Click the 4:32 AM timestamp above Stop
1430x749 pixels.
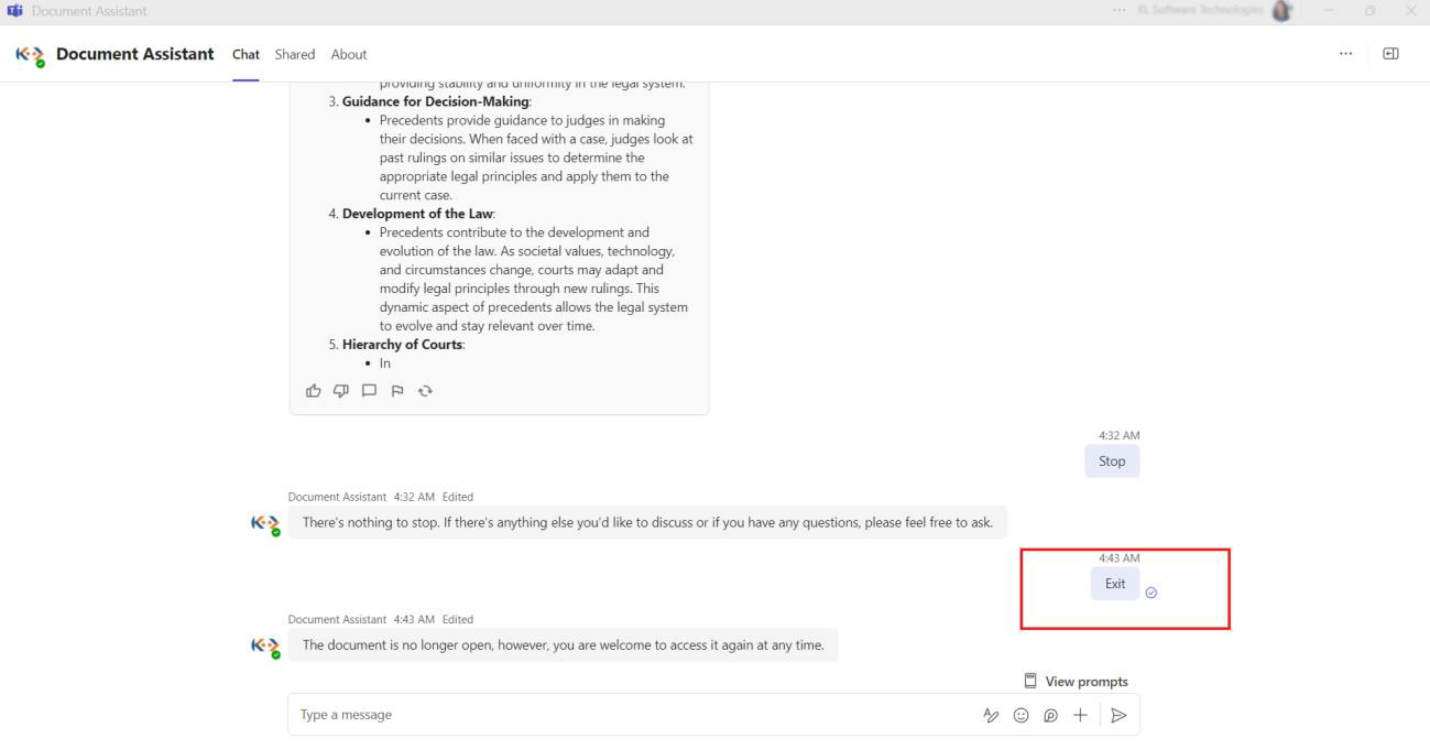click(1119, 436)
